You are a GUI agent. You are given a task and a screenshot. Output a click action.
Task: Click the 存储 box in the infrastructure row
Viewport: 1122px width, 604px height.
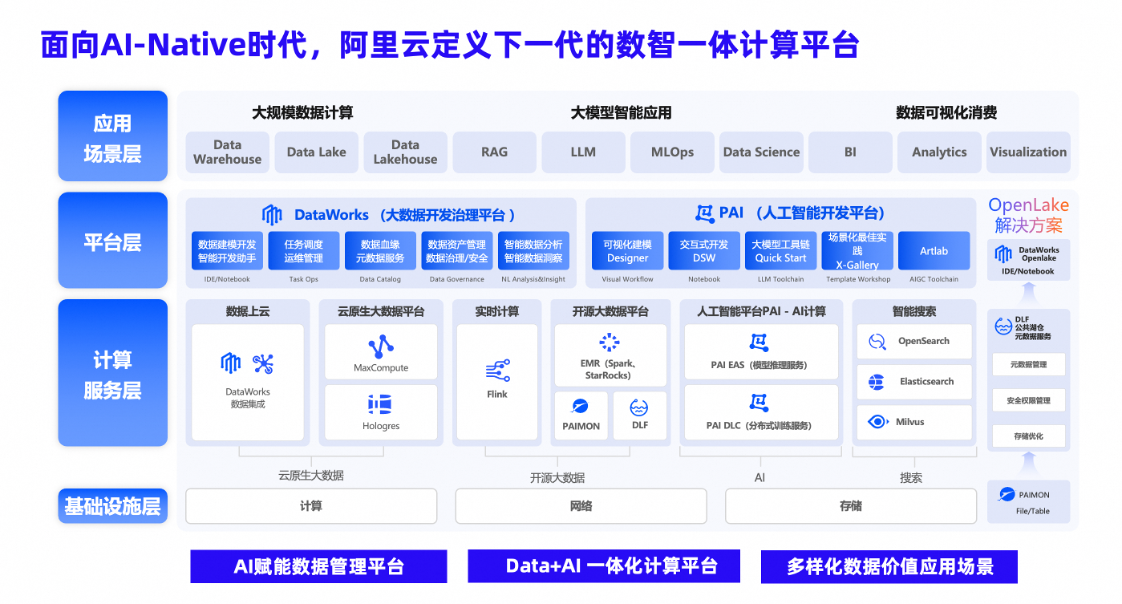click(851, 506)
